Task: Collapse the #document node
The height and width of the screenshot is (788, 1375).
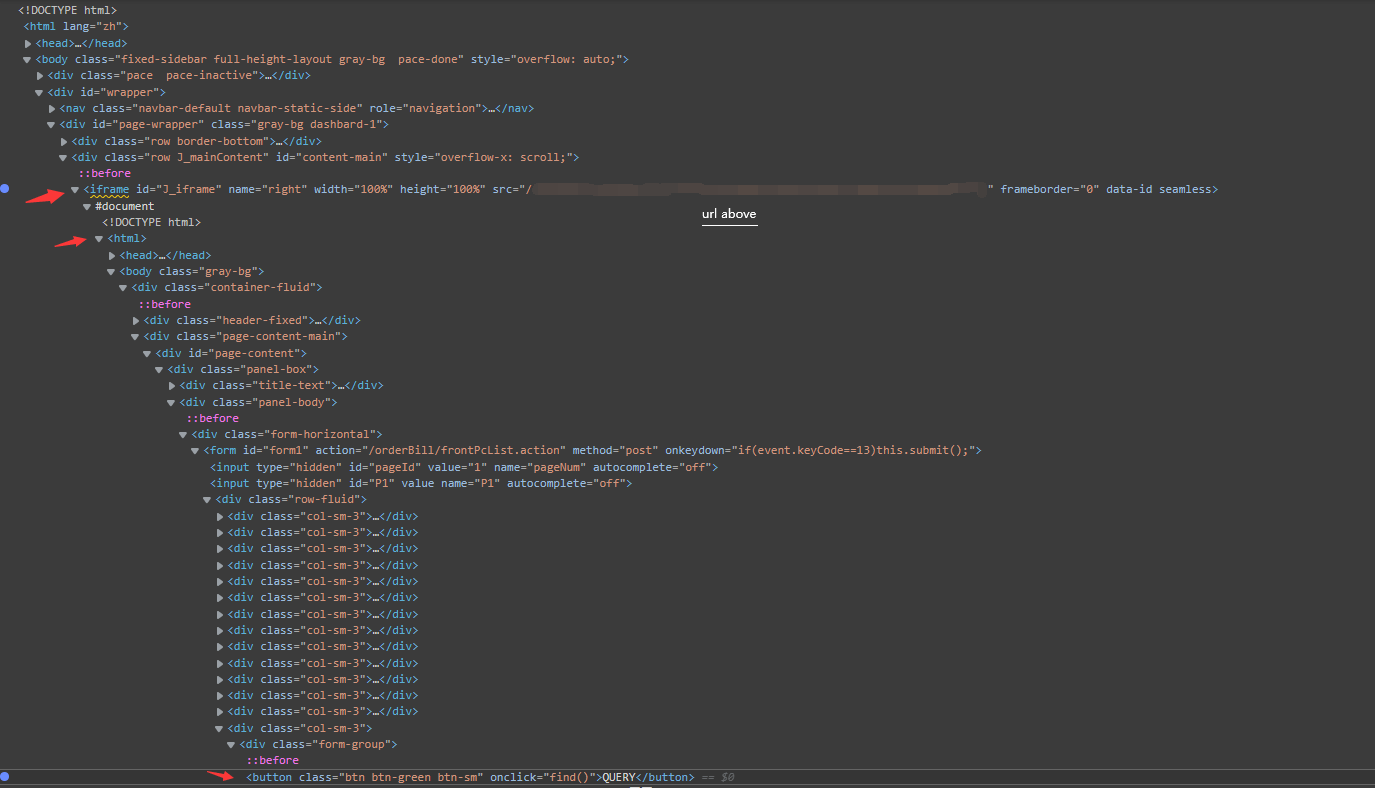Action: 88,206
